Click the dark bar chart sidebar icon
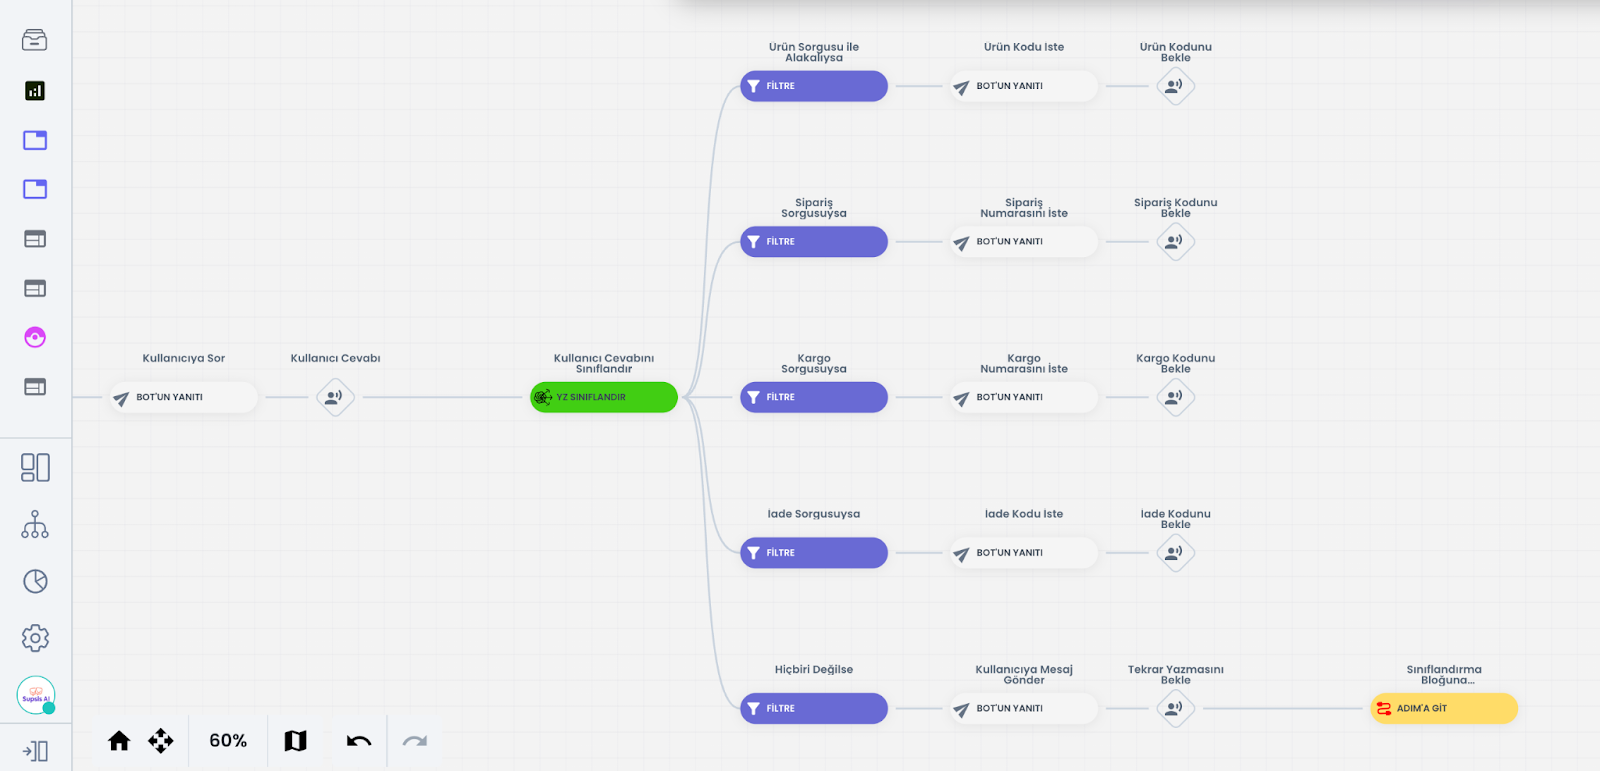1600x771 pixels. [35, 91]
